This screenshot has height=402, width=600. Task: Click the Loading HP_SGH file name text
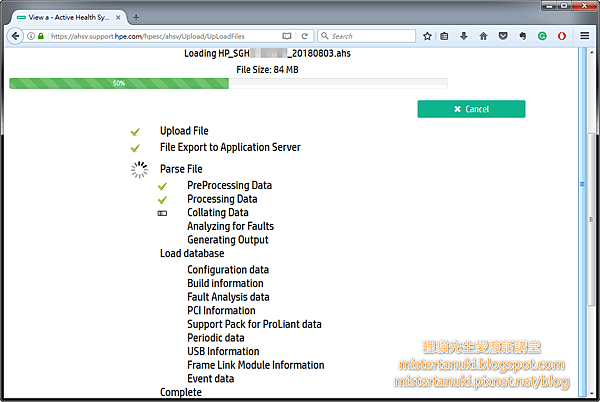267,53
